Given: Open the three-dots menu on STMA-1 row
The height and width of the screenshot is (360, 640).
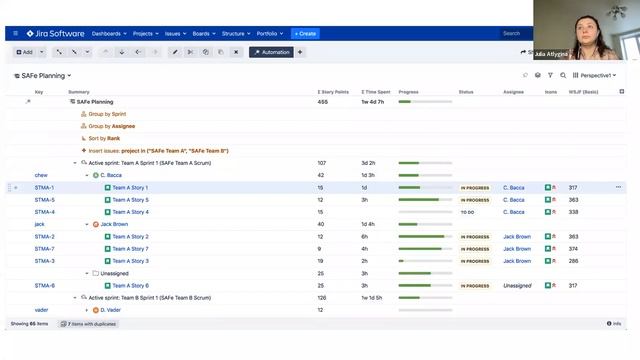Looking at the screenshot, I should [618, 187].
